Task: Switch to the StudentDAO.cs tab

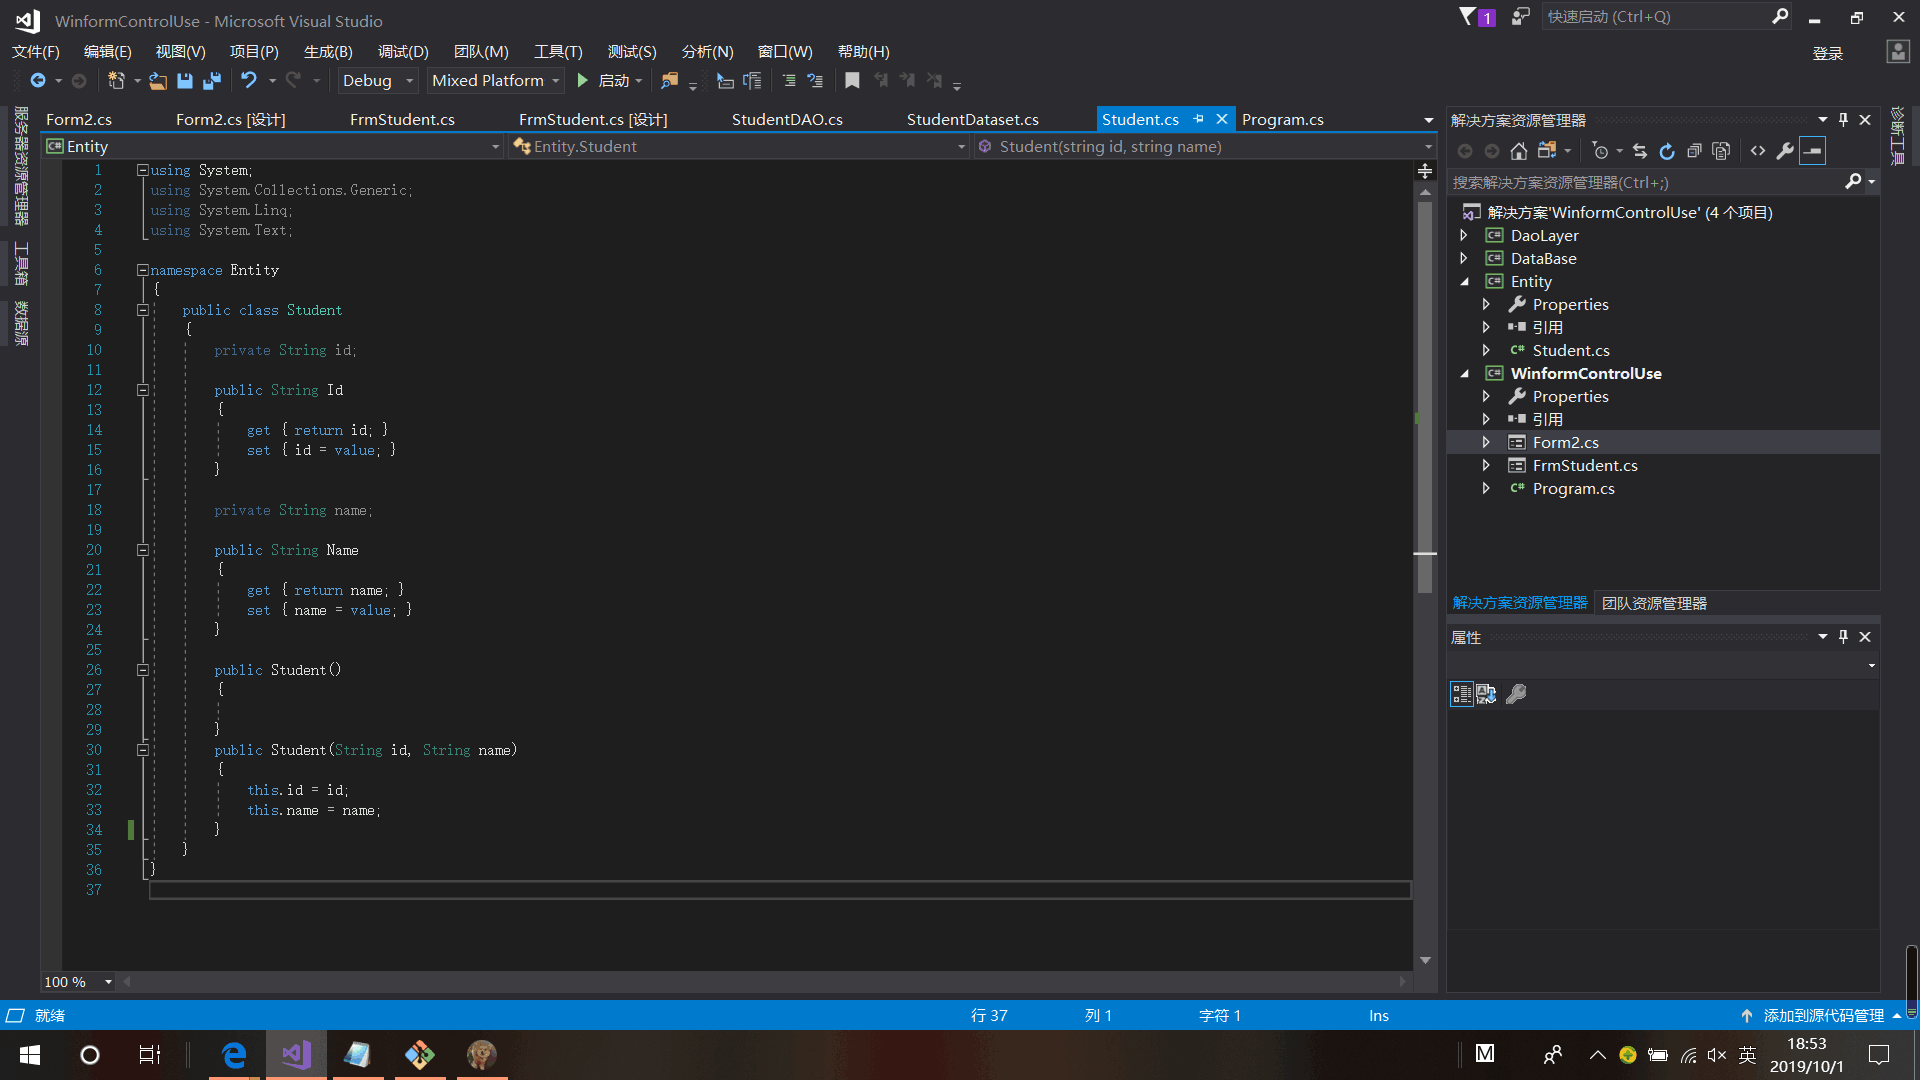Action: click(787, 119)
